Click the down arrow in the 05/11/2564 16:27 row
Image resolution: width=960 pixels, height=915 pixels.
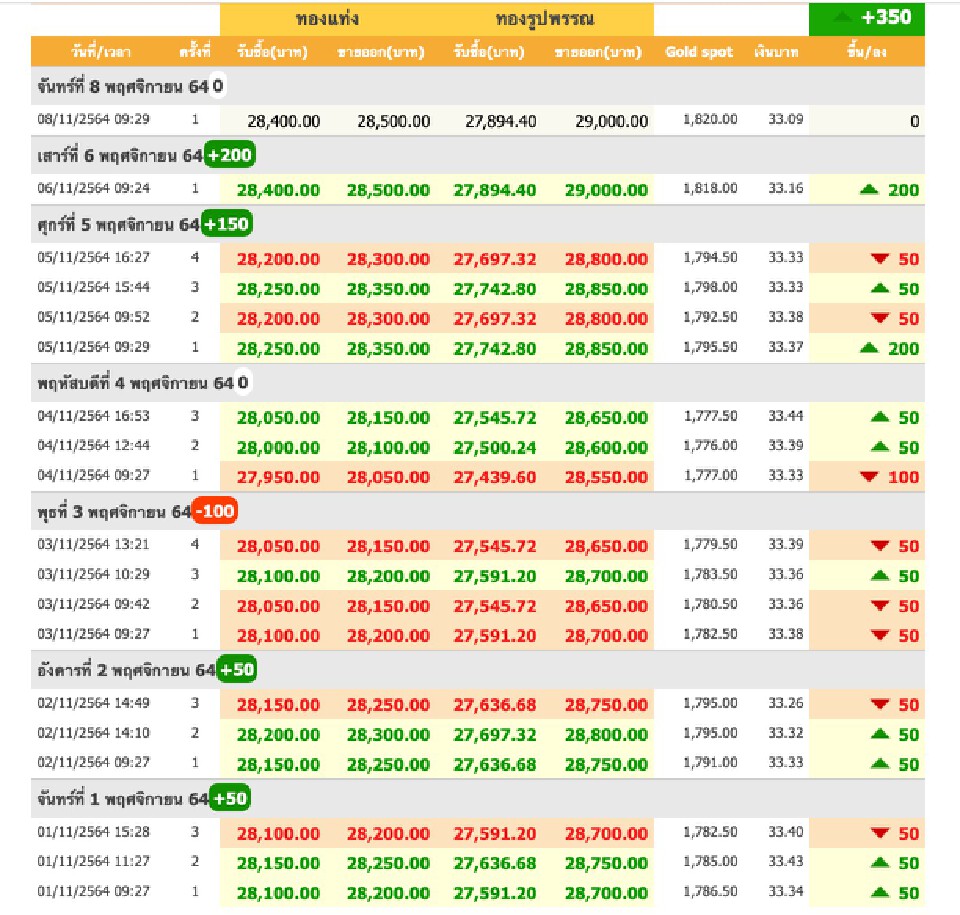tap(880, 258)
